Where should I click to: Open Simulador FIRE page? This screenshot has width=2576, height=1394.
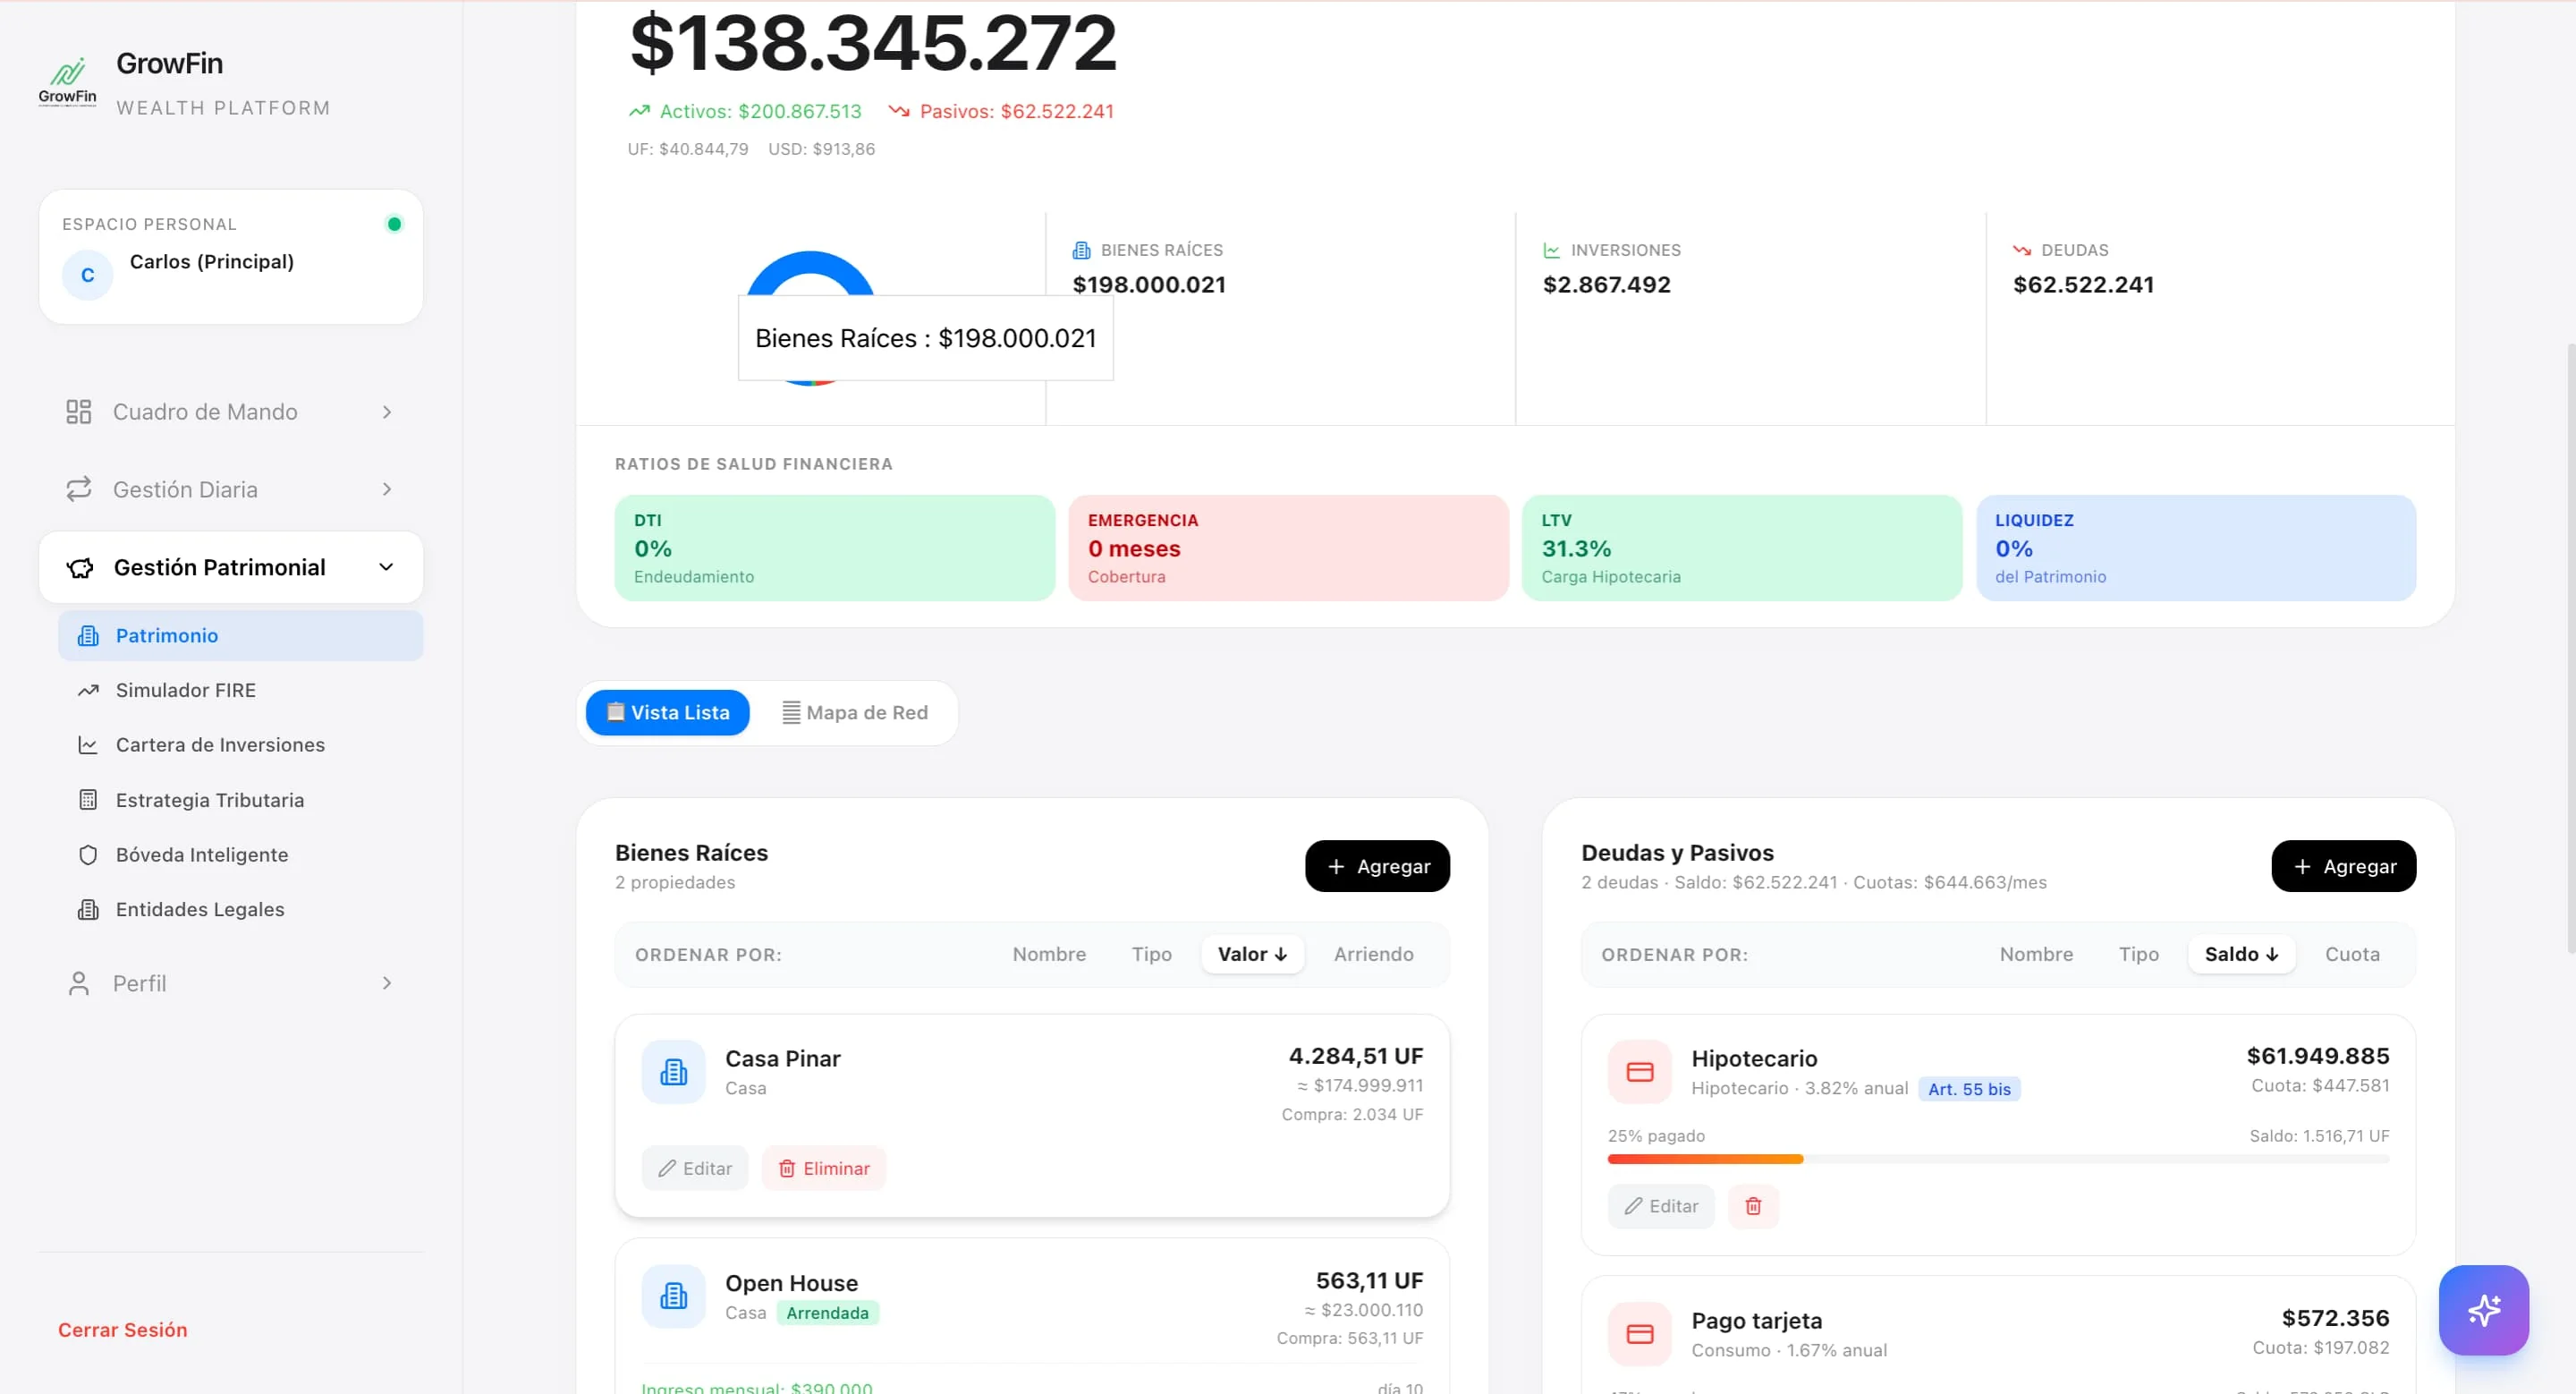point(241,690)
